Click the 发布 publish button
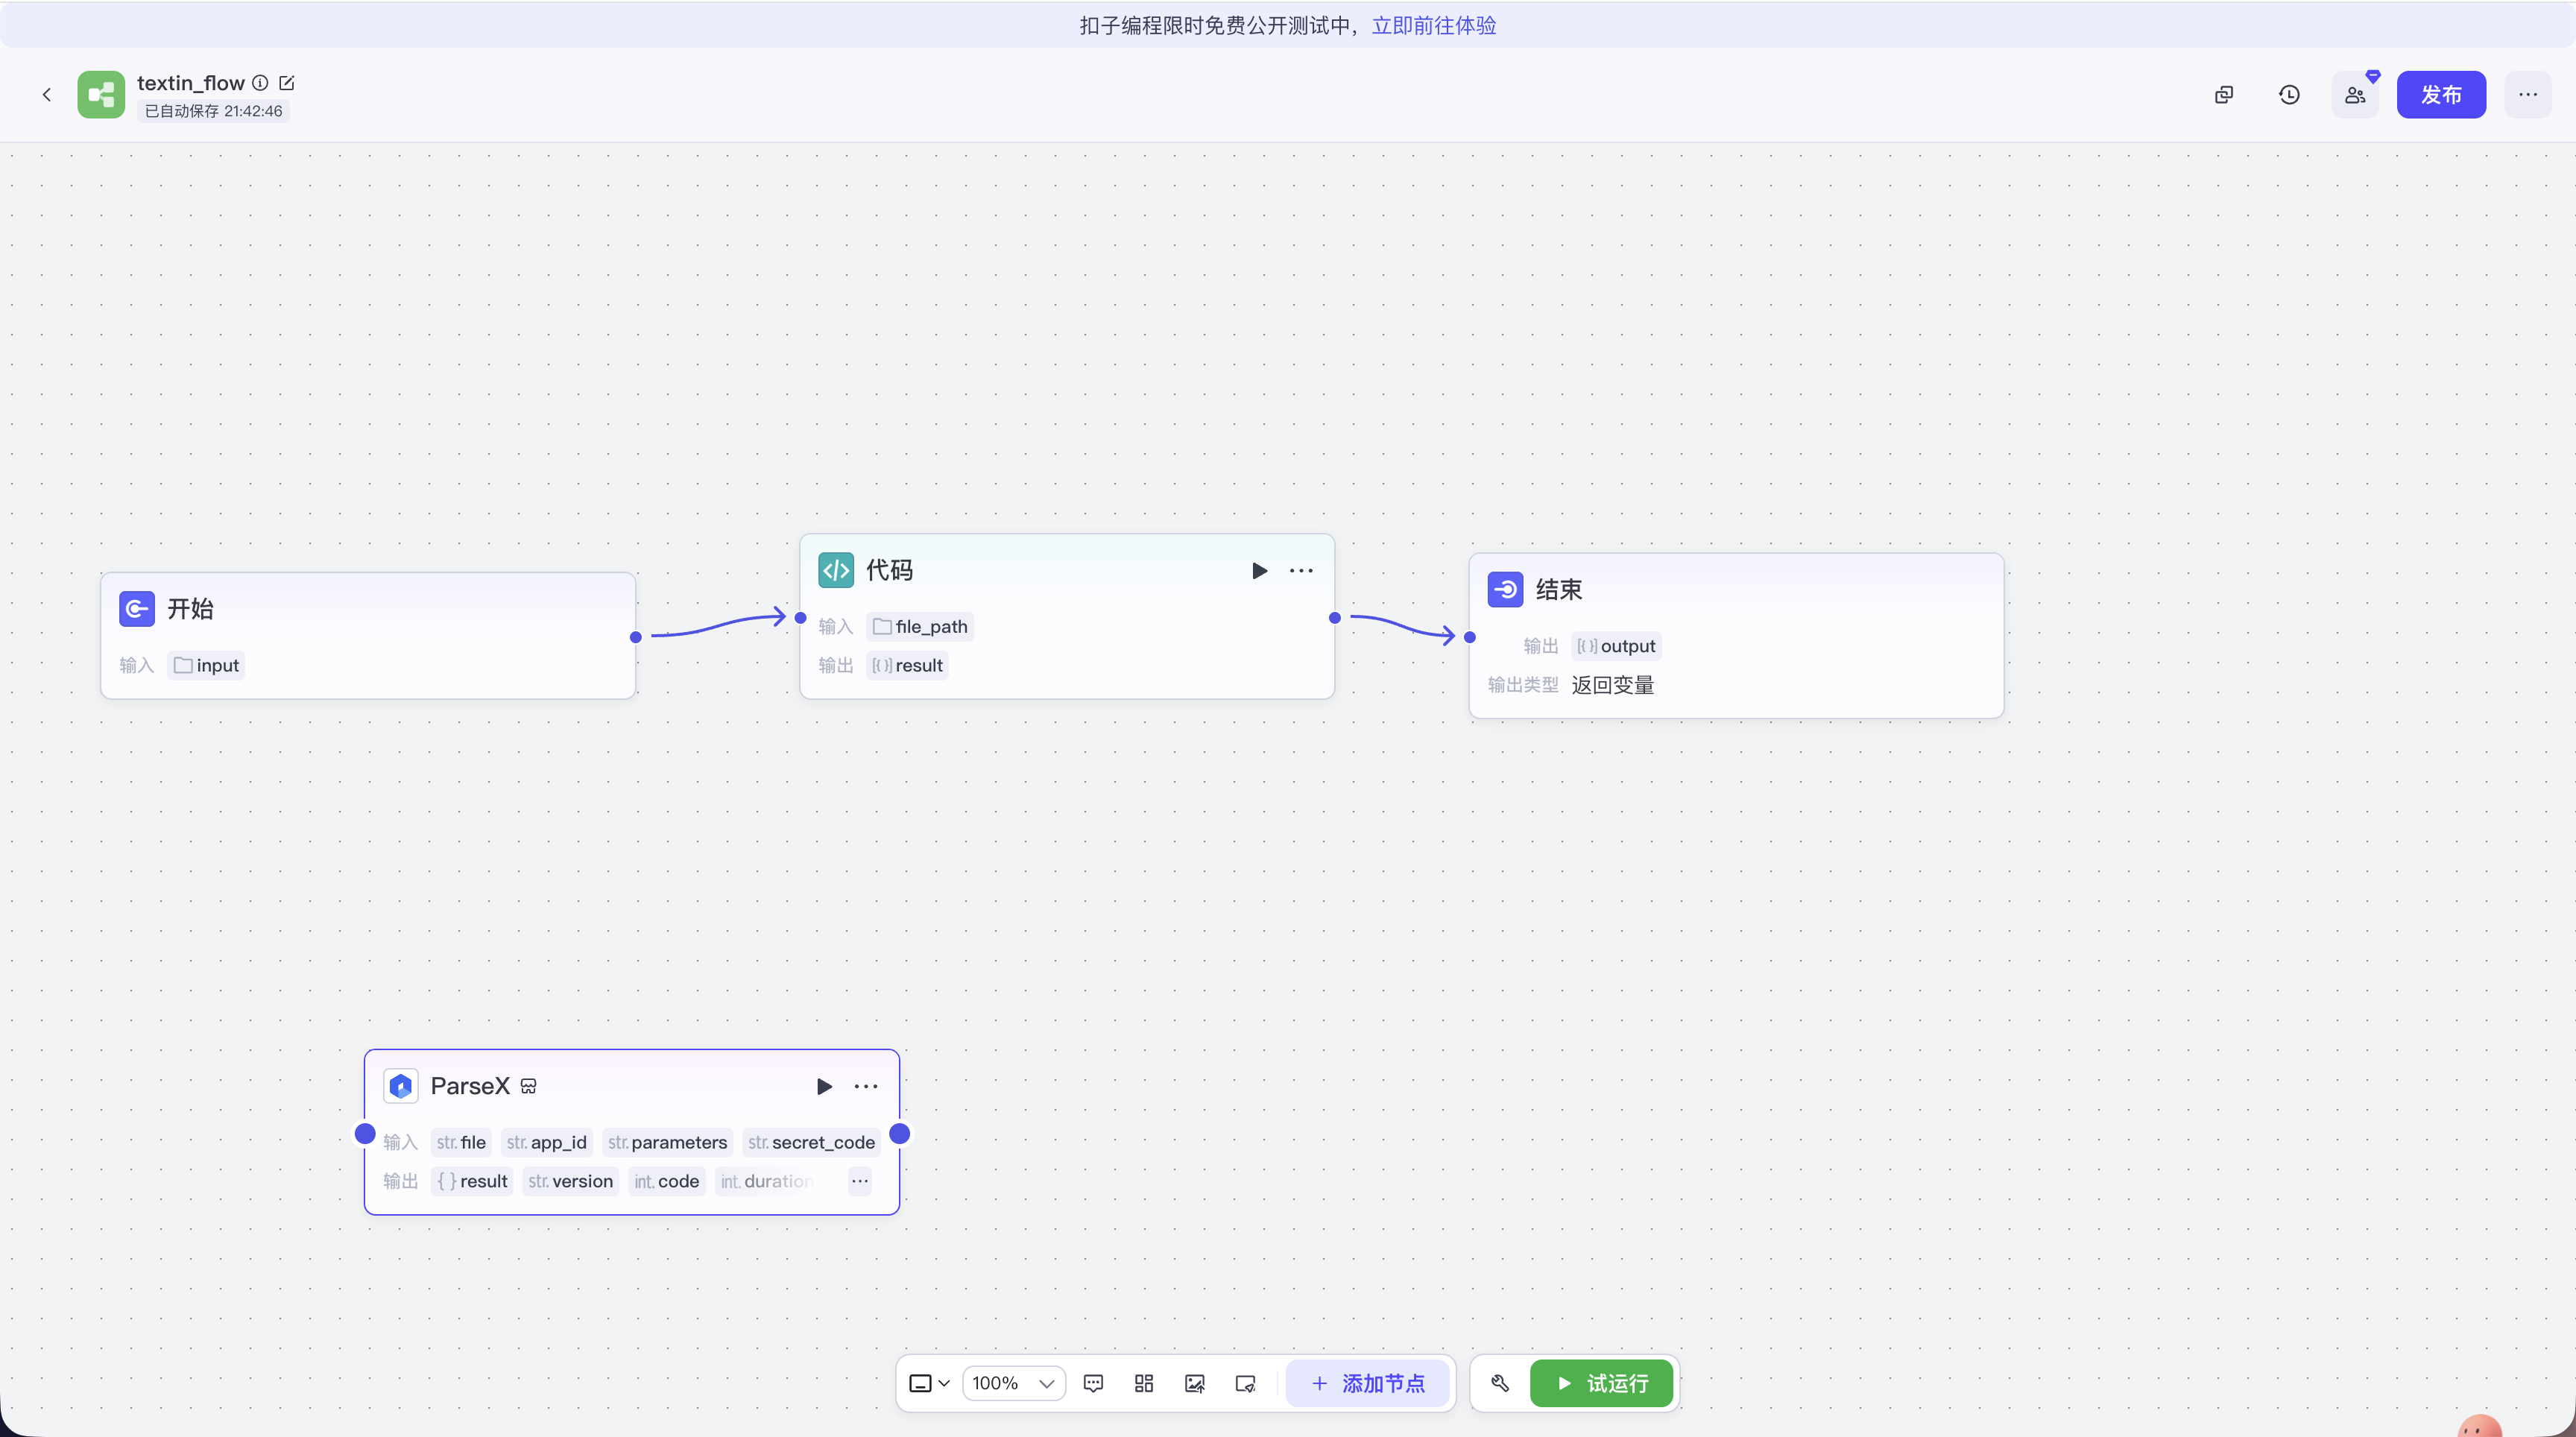 (x=2440, y=95)
